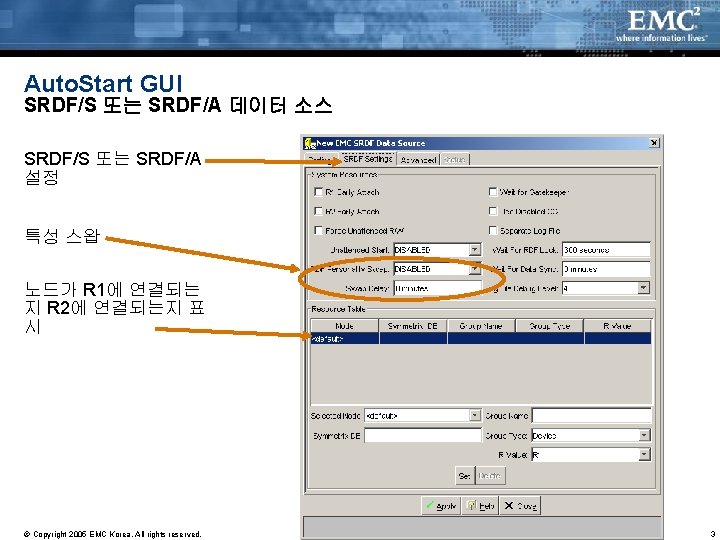Click the Wait For RDF Link field
The width and height of the screenshot is (720, 540).
tap(606, 250)
